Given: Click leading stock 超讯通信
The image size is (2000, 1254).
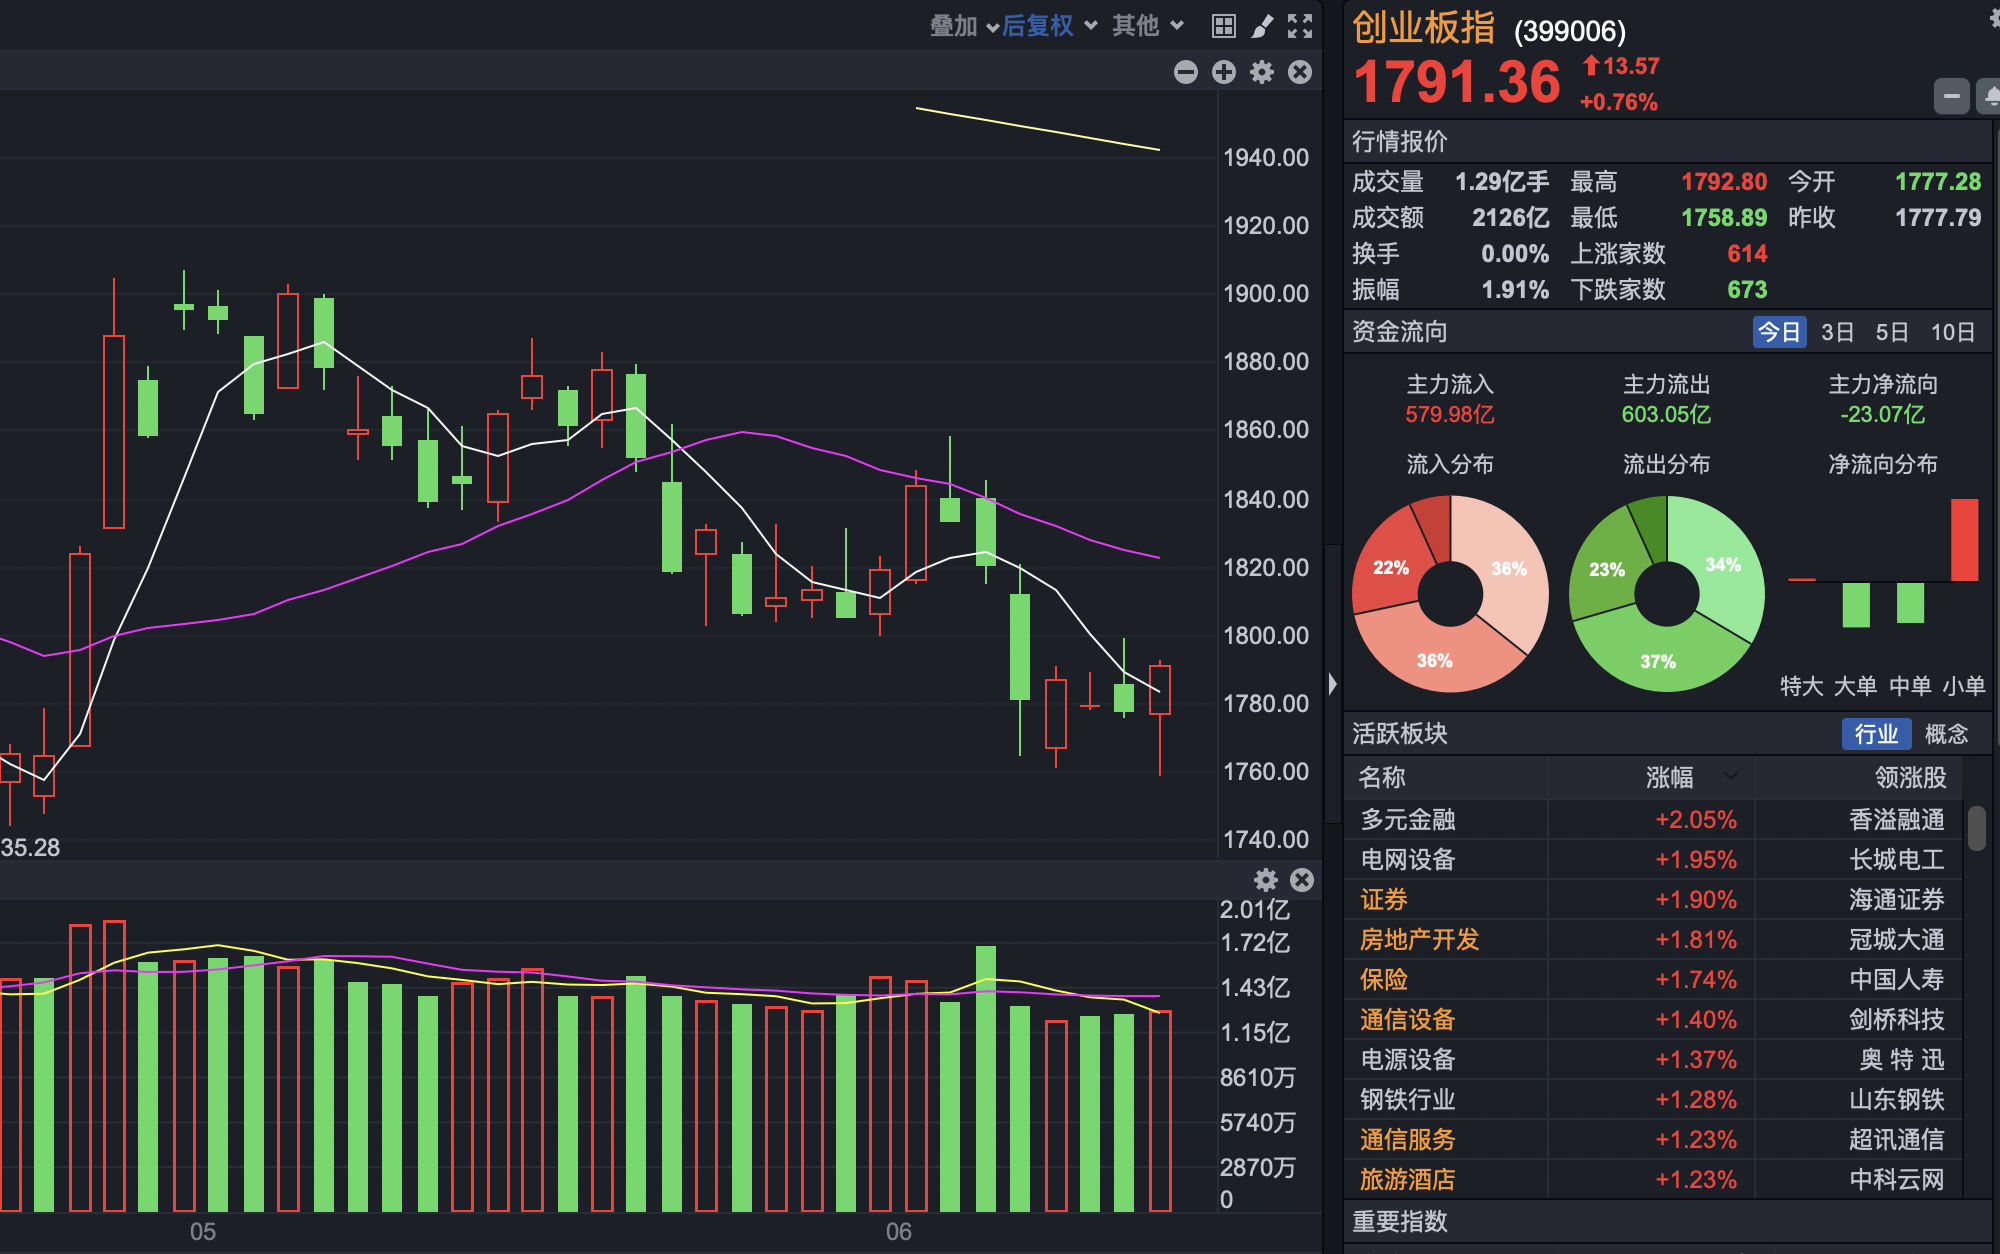Looking at the screenshot, I should [x=1897, y=1140].
